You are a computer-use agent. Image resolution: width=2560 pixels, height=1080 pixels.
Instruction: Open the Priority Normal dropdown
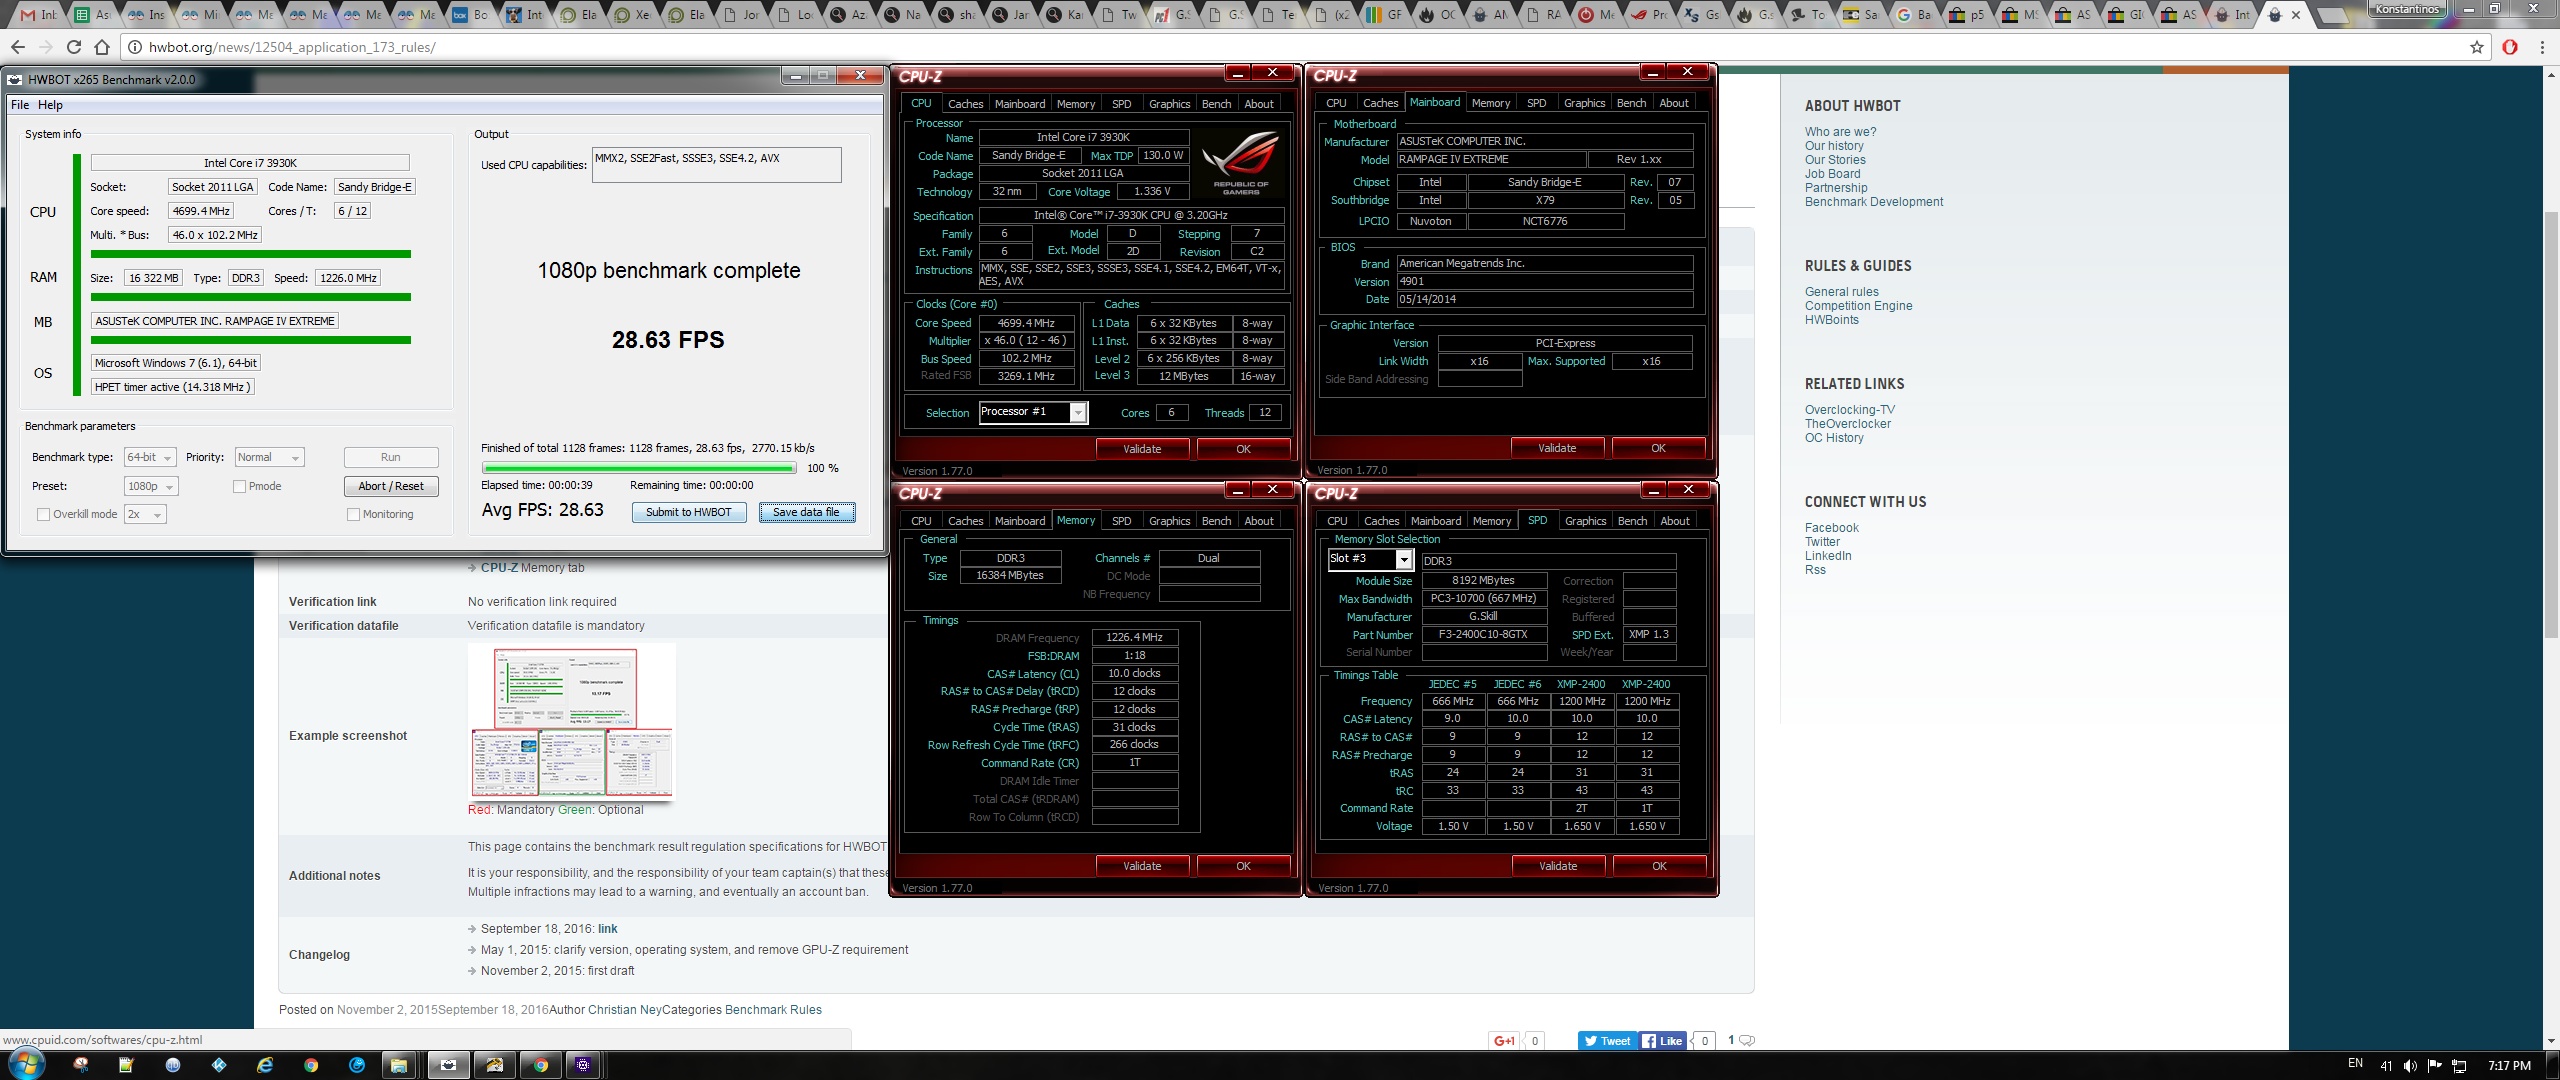pos(269,457)
